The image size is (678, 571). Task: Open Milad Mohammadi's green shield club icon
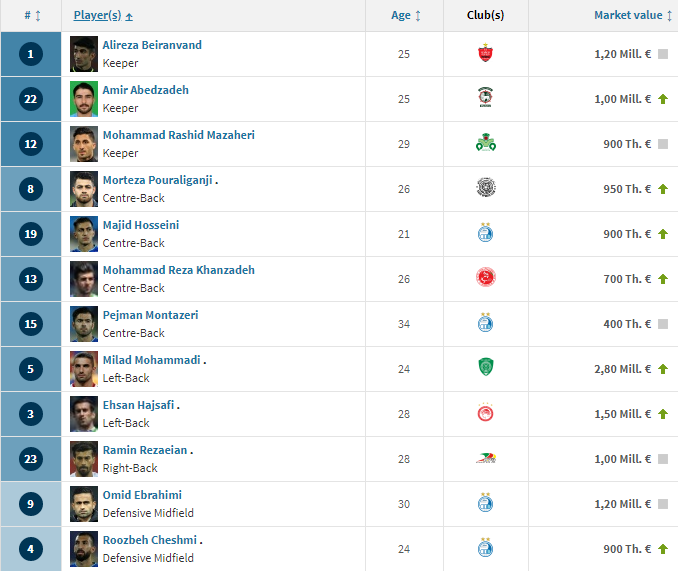coord(486,367)
